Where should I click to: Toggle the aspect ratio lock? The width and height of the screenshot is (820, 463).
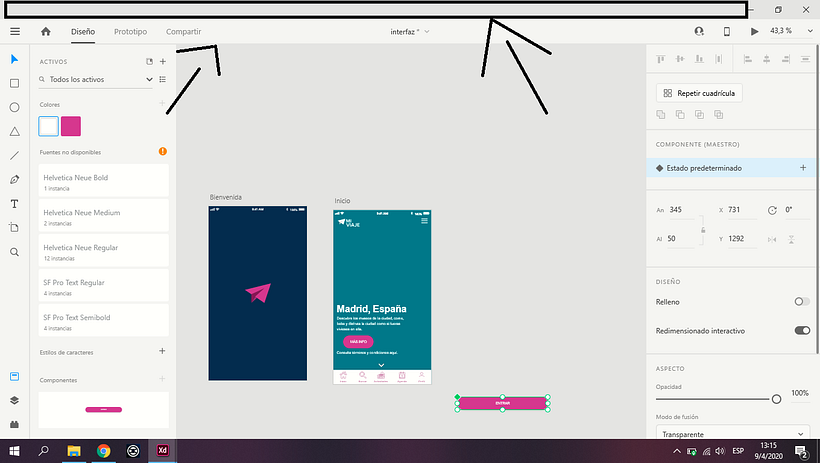[x=703, y=230]
